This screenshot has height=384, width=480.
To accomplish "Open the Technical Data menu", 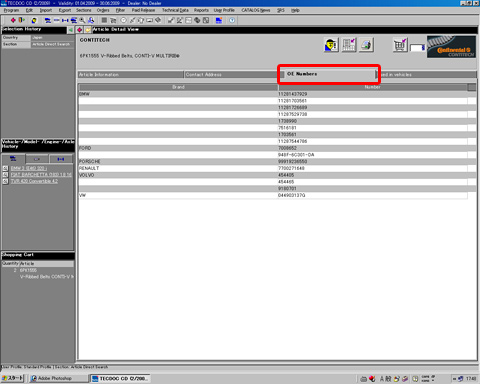I will pyautogui.click(x=175, y=10).
